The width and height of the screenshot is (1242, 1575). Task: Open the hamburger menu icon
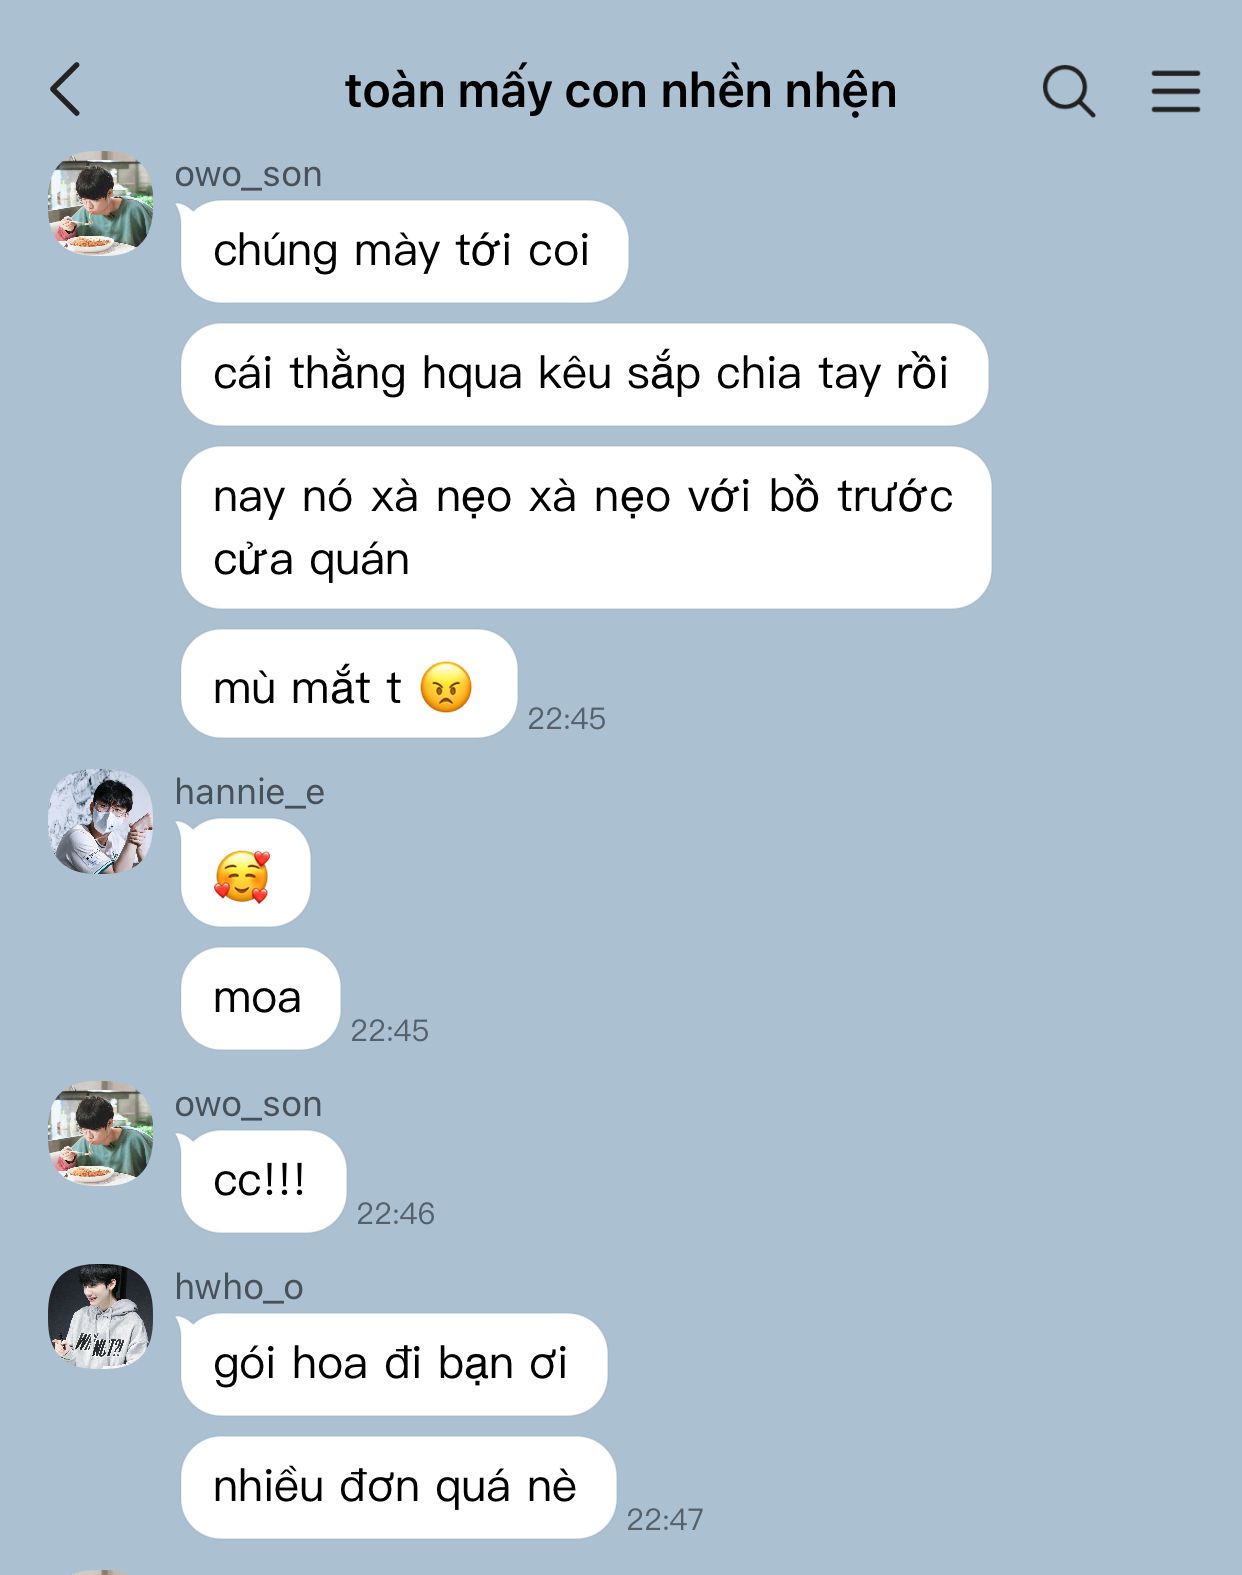click(x=1175, y=91)
